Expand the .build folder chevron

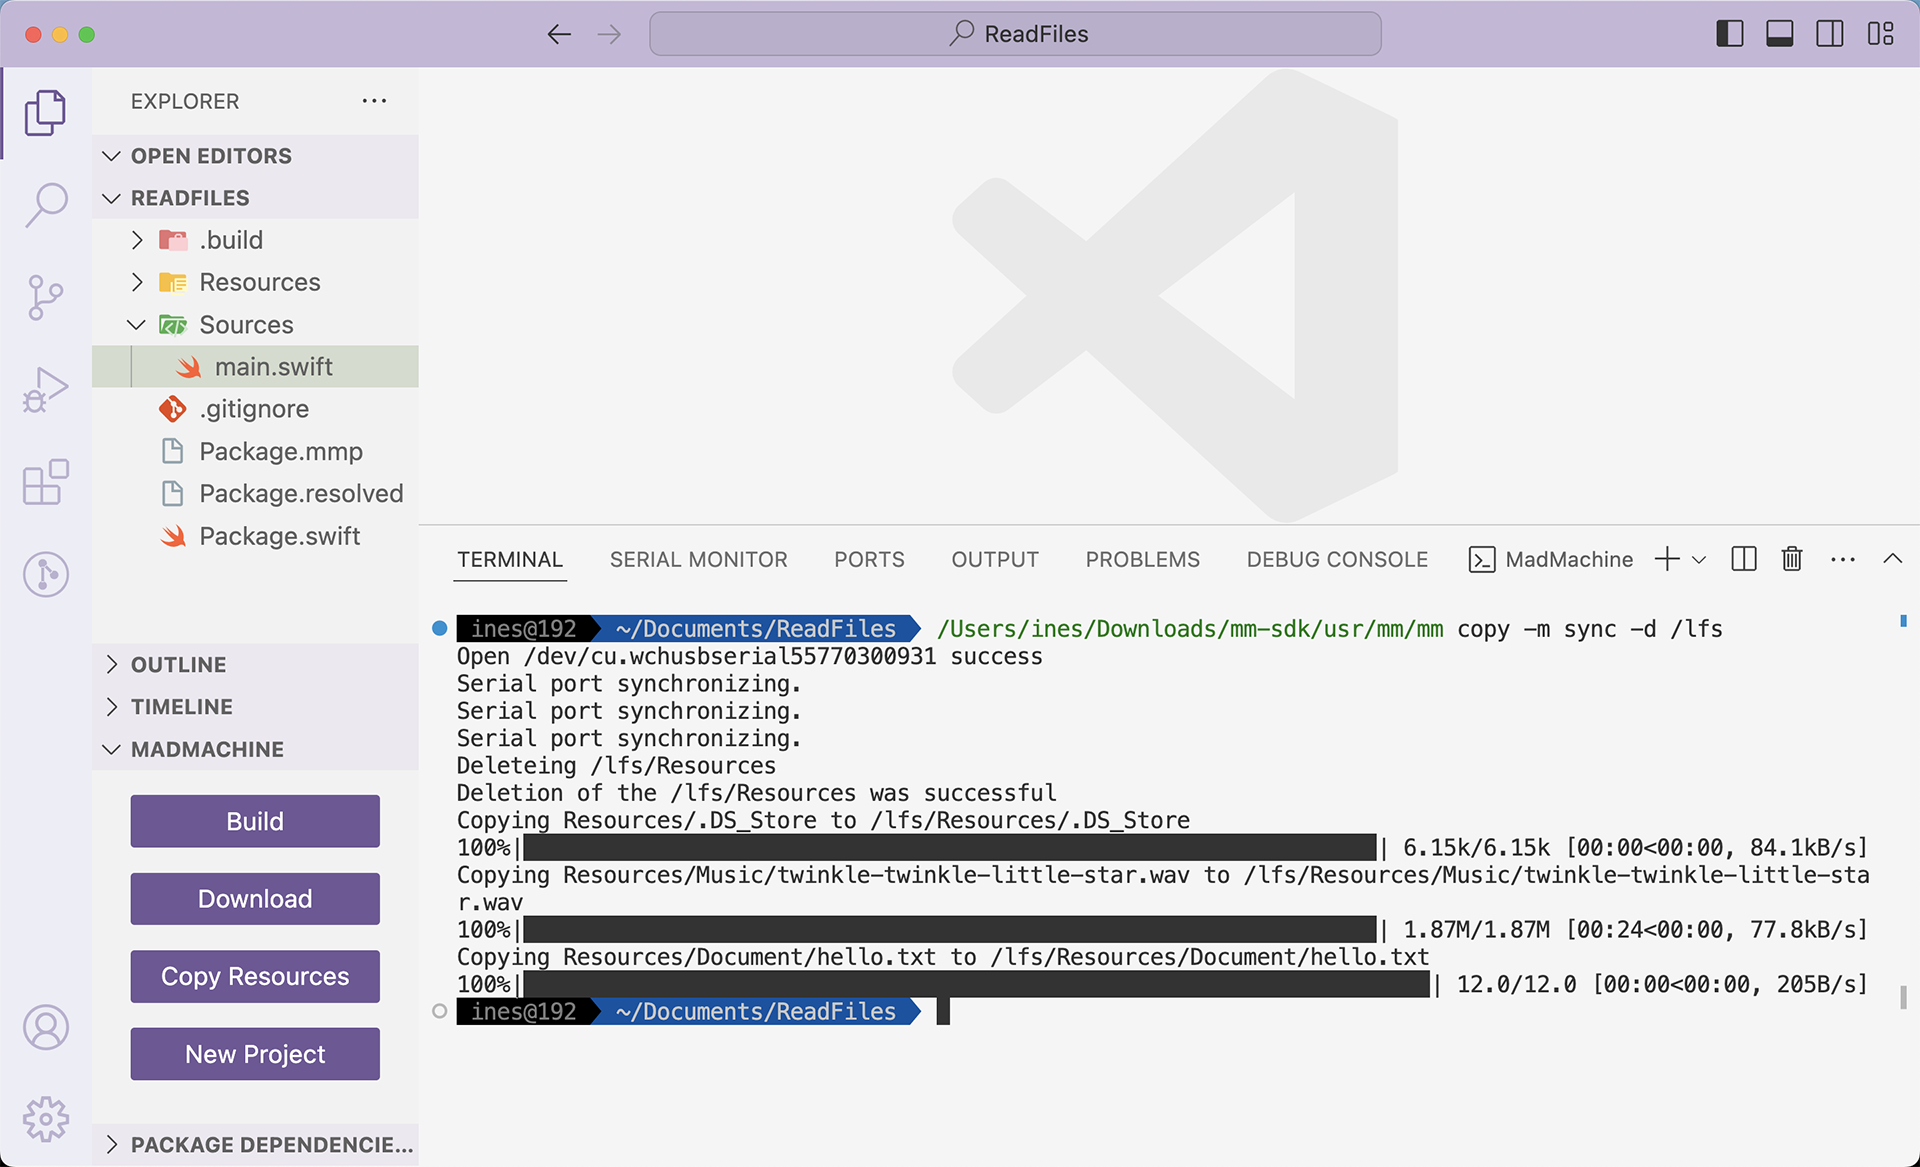[137, 240]
